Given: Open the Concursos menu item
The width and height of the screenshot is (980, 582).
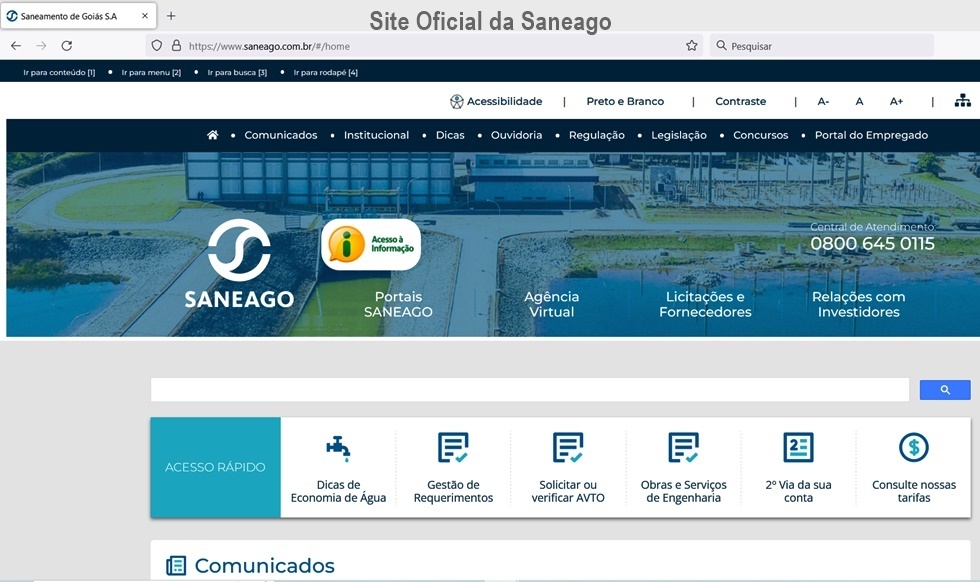Looking at the screenshot, I should click(761, 135).
